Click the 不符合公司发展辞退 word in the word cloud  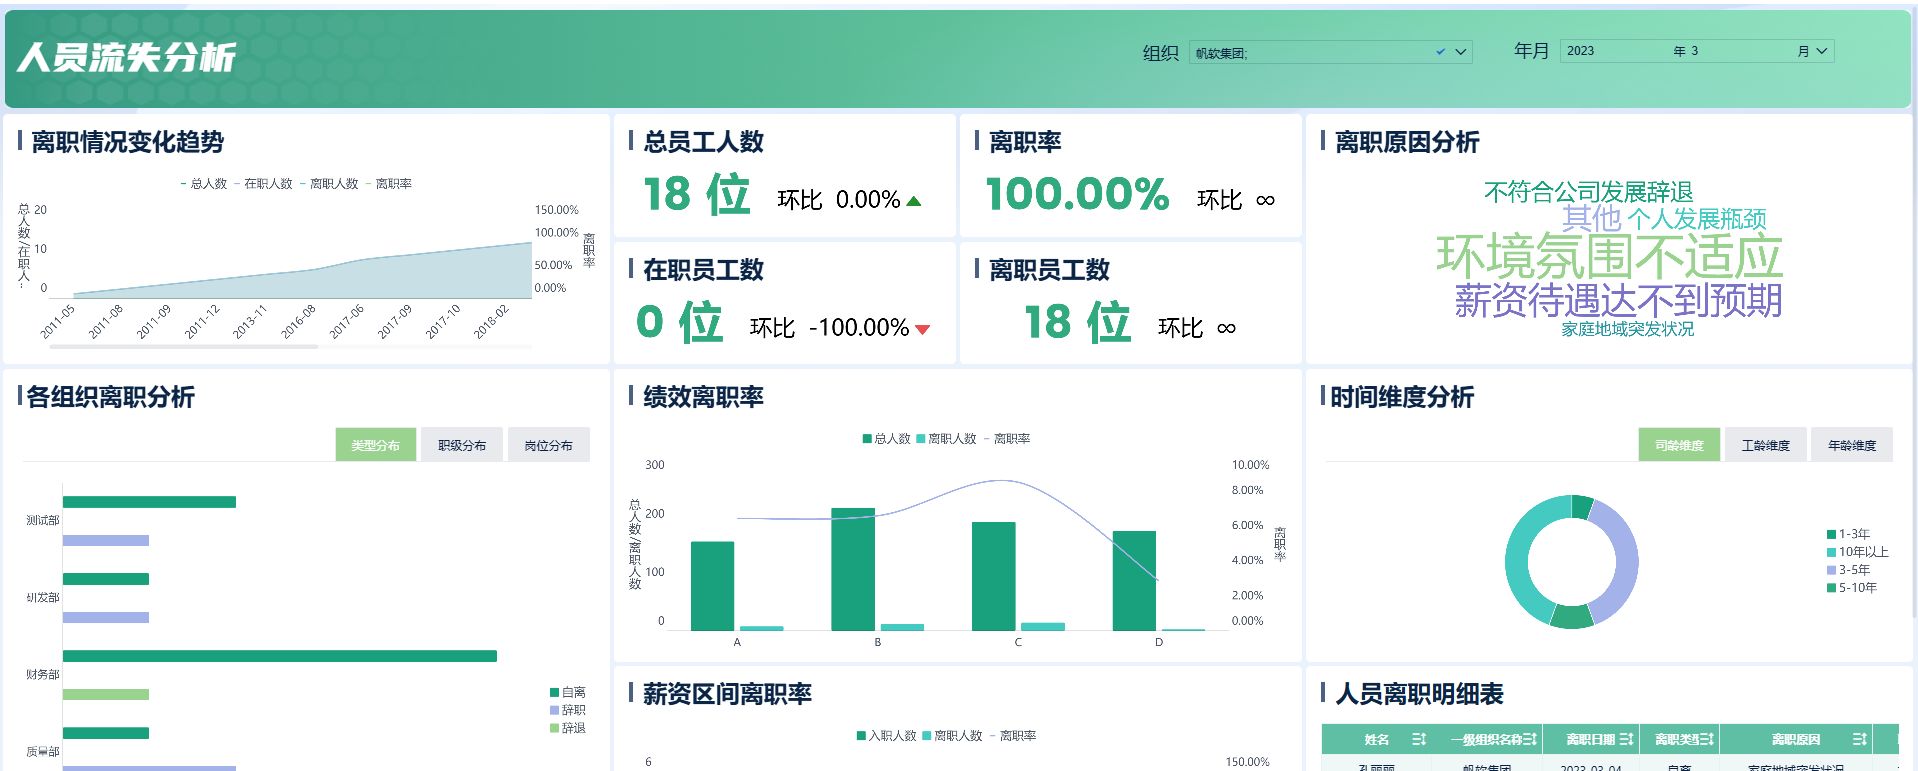pyautogui.click(x=1588, y=192)
